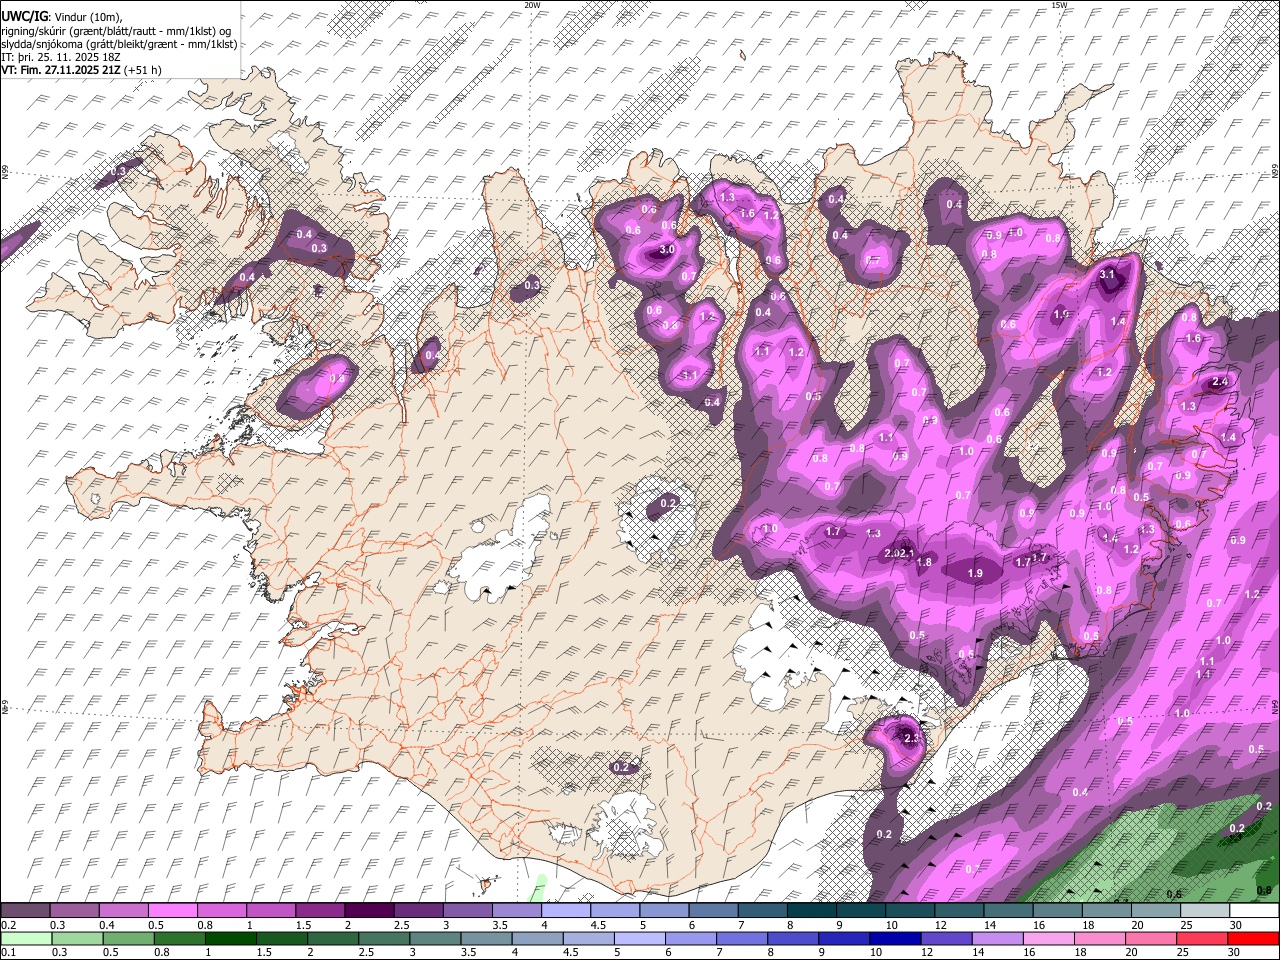The width and height of the screenshot is (1280, 960).
Task: Select the '2.4' value near the east coast
Action: point(1220,382)
